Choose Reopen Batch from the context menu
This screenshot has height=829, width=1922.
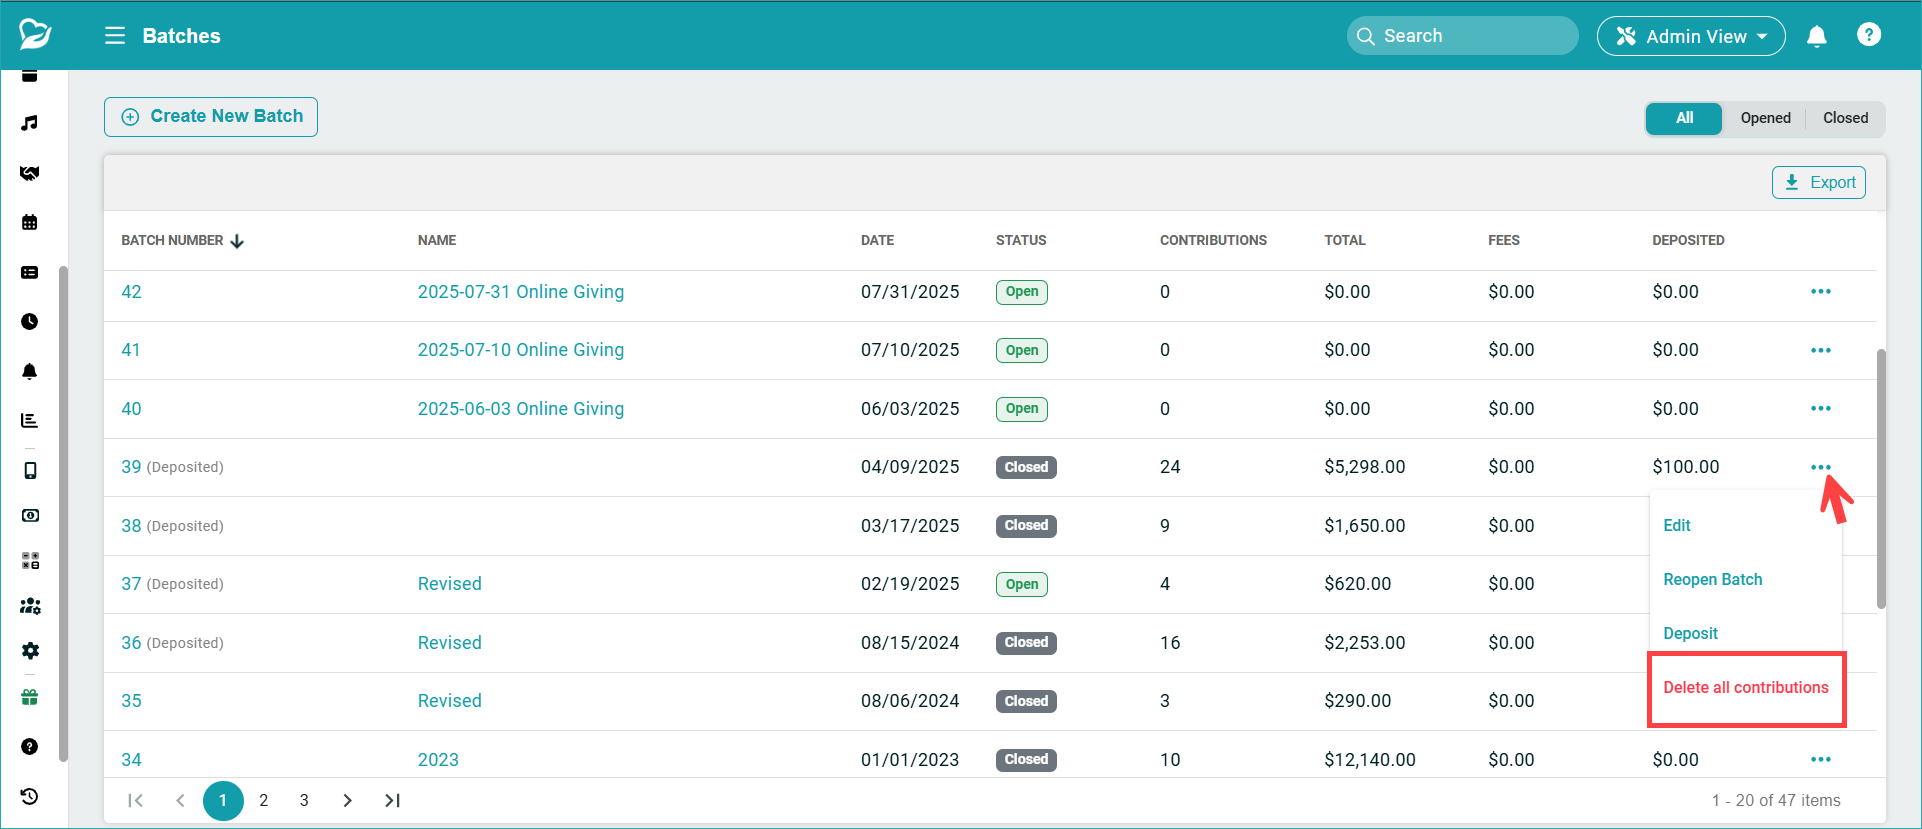point(1712,580)
